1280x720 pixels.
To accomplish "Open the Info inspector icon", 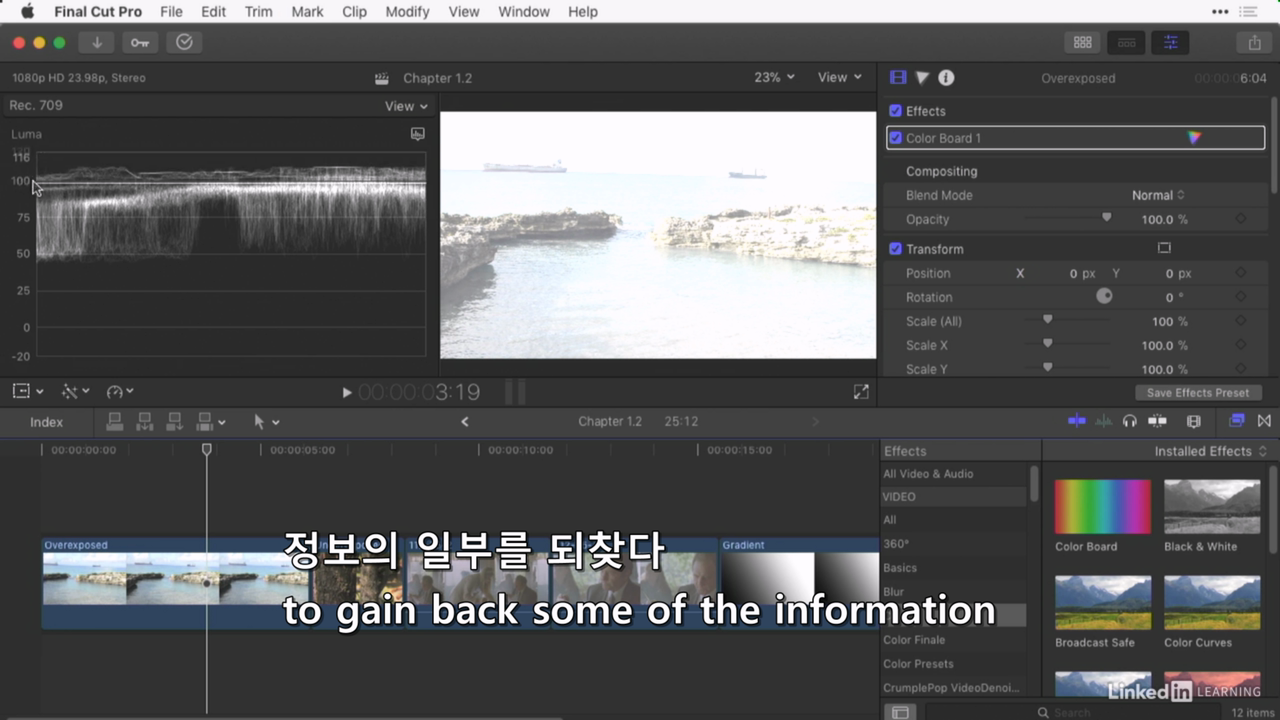I will pyautogui.click(x=946, y=77).
